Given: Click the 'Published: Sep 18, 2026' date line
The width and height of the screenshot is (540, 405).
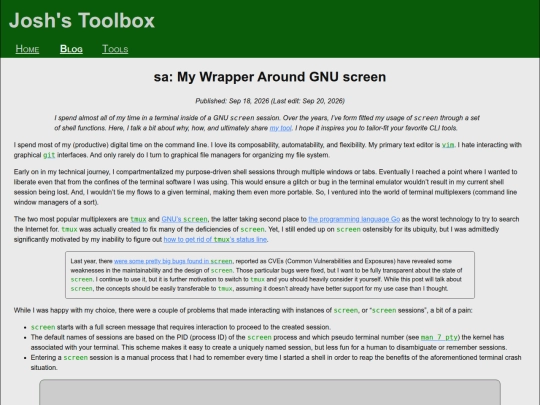Looking at the screenshot, I should coord(270,101).
